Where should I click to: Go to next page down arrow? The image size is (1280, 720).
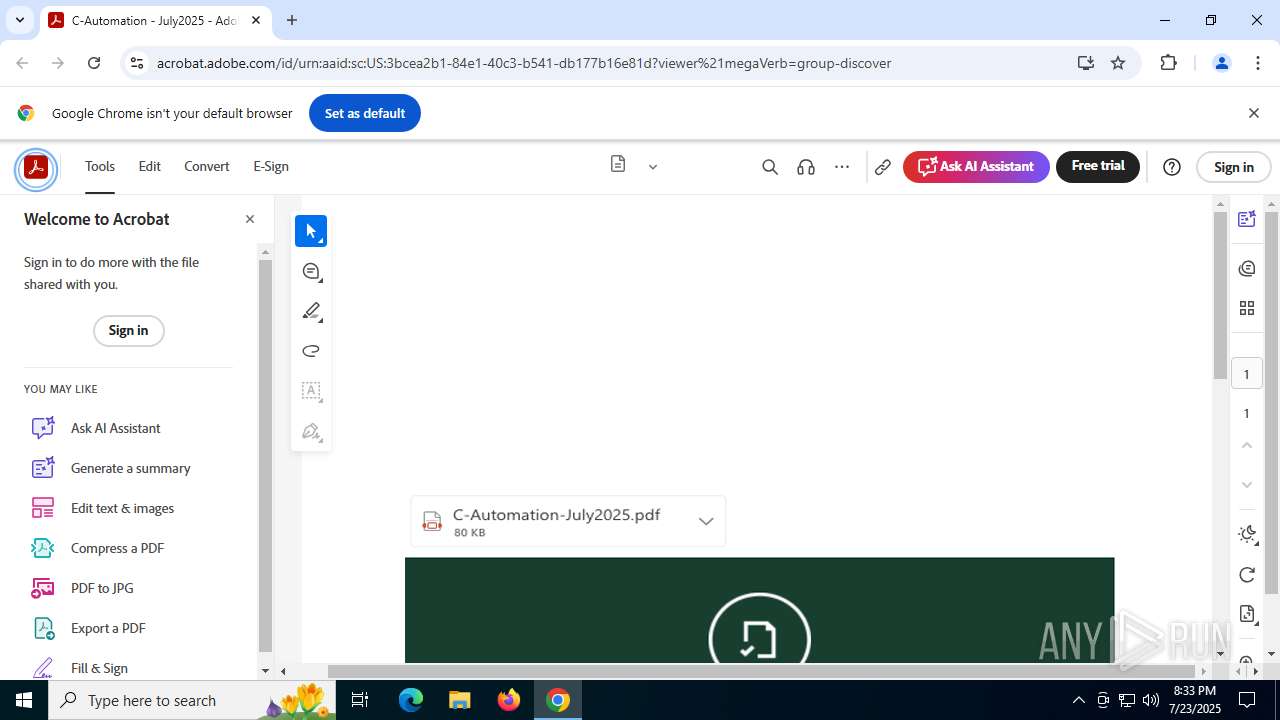(x=1246, y=484)
